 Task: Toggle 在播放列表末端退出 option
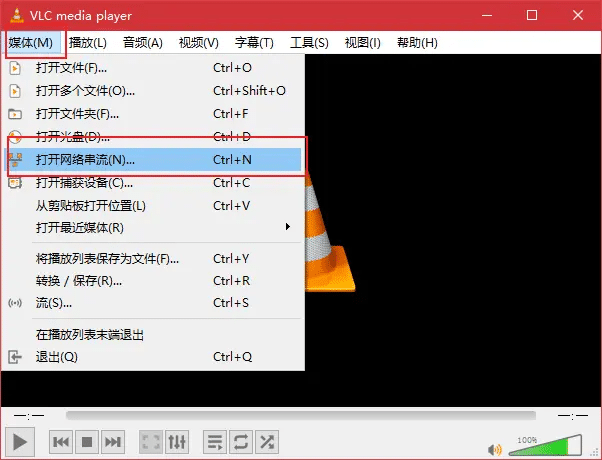pos(153,335)
